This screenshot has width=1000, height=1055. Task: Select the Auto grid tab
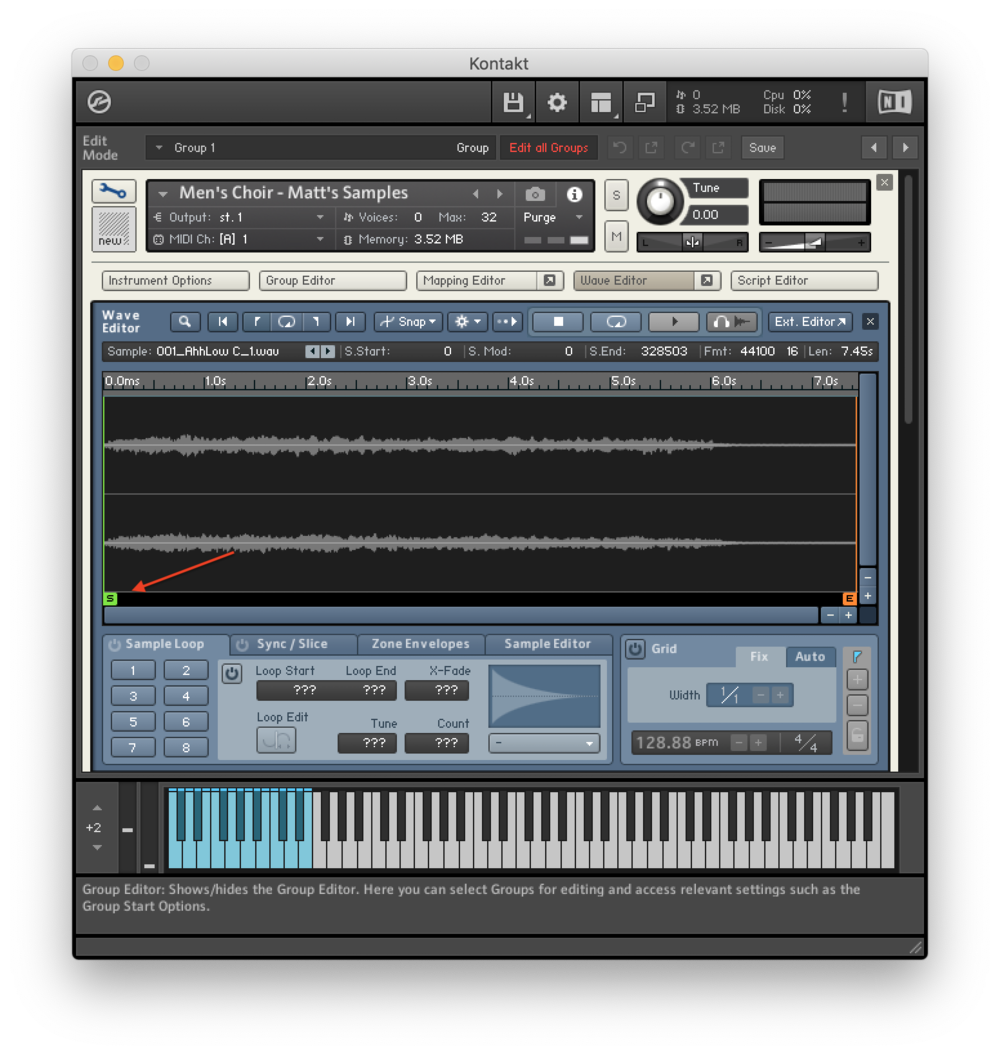810,657
